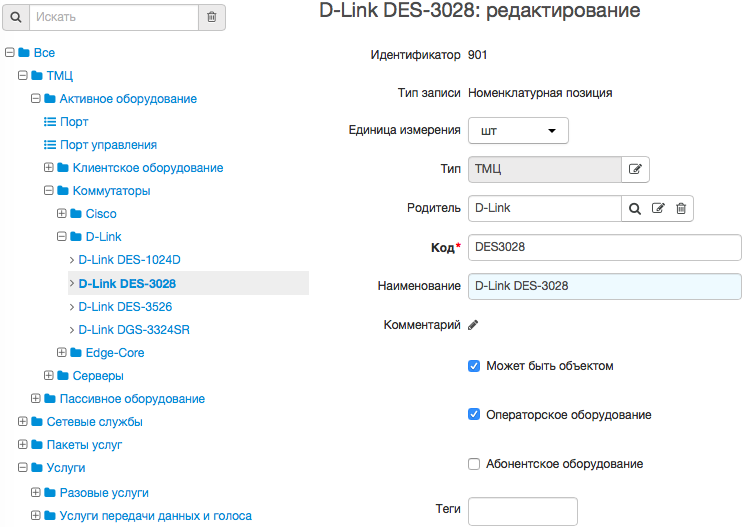Click the Серверы folder icon

(x=63, y=376)
